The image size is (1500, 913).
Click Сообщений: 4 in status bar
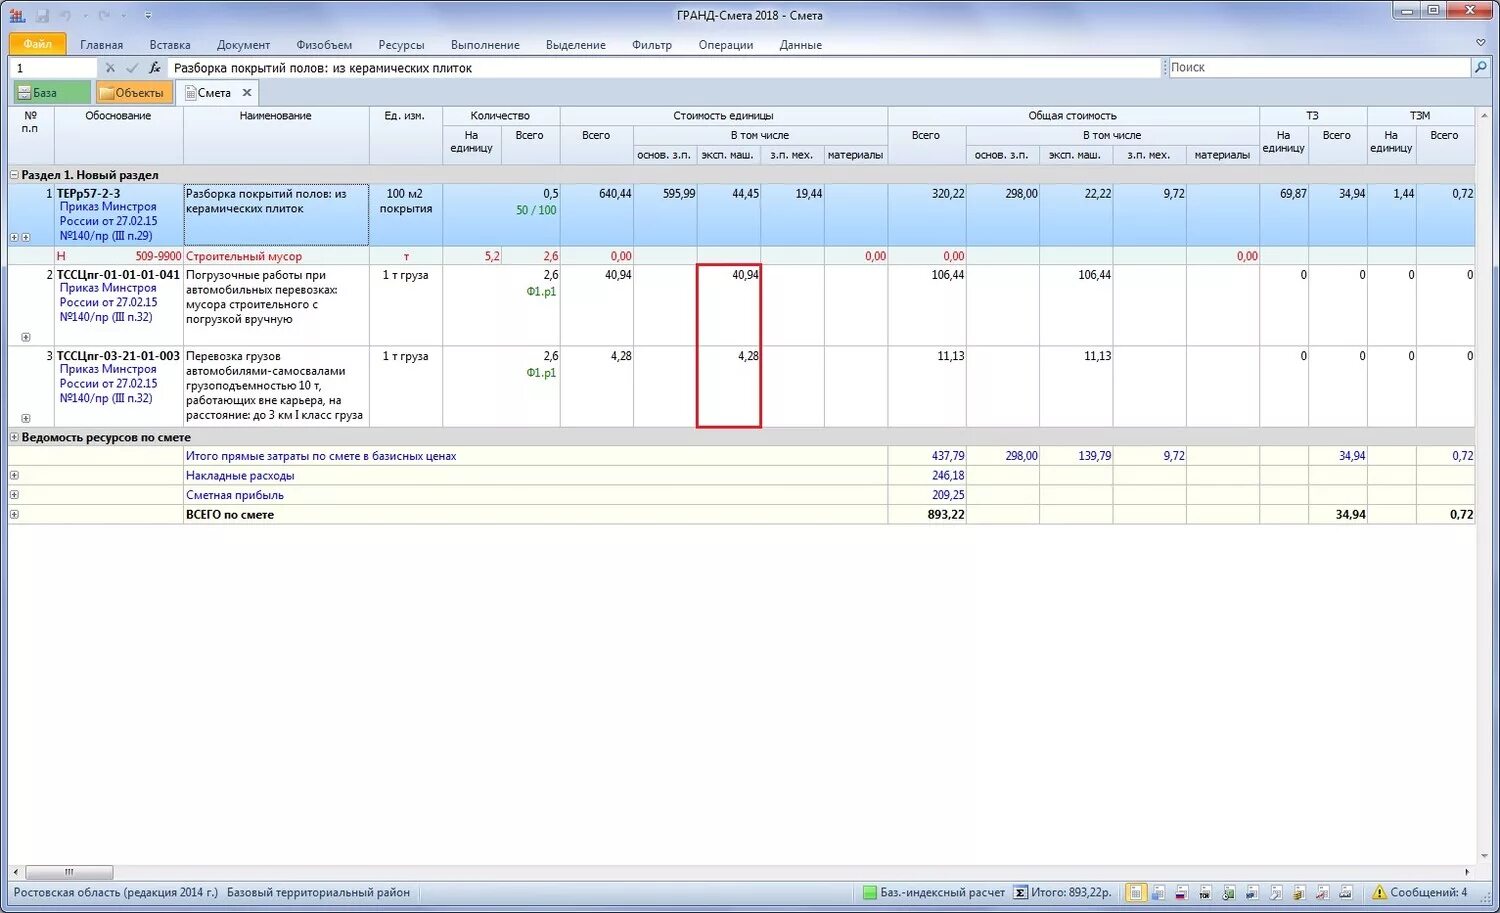click(1428, 892)
